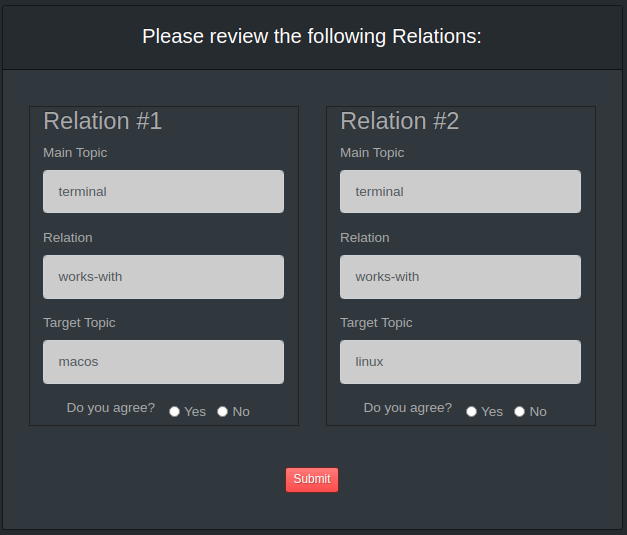
Task: Click the Target Topic label in Relation #1
Action: point(79,323)
